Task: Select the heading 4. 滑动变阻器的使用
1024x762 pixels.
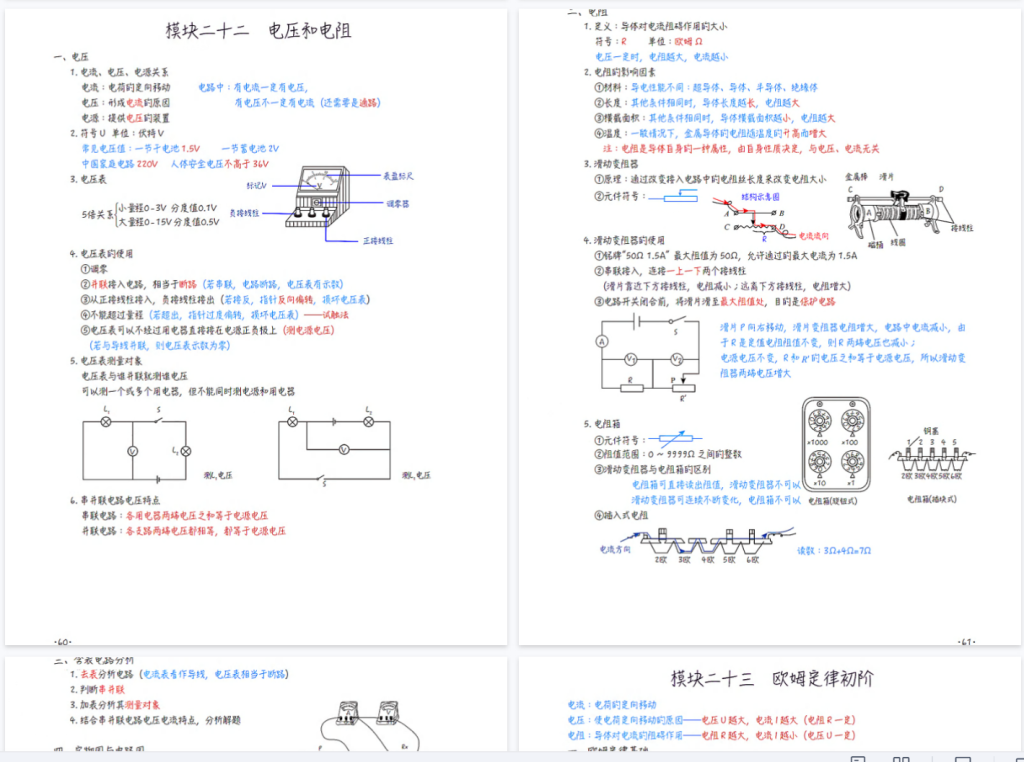Action: click(624, 240)
